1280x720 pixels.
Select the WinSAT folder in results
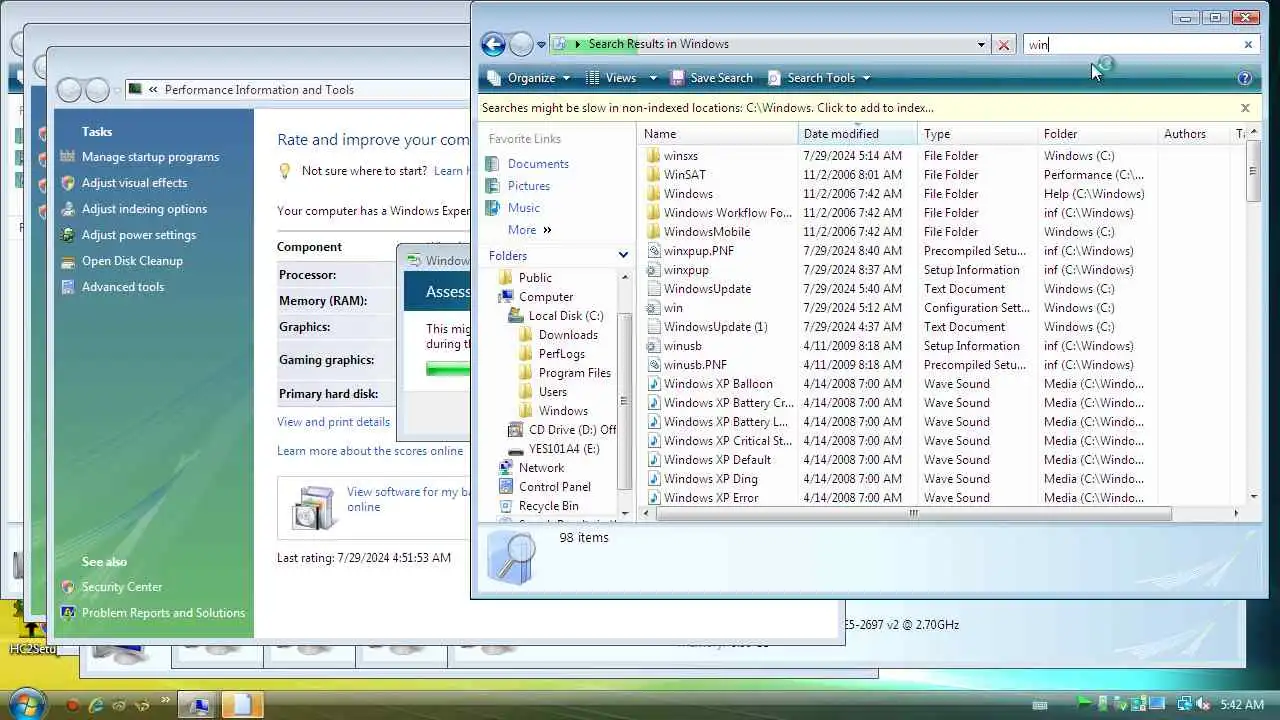click(684, 175)
